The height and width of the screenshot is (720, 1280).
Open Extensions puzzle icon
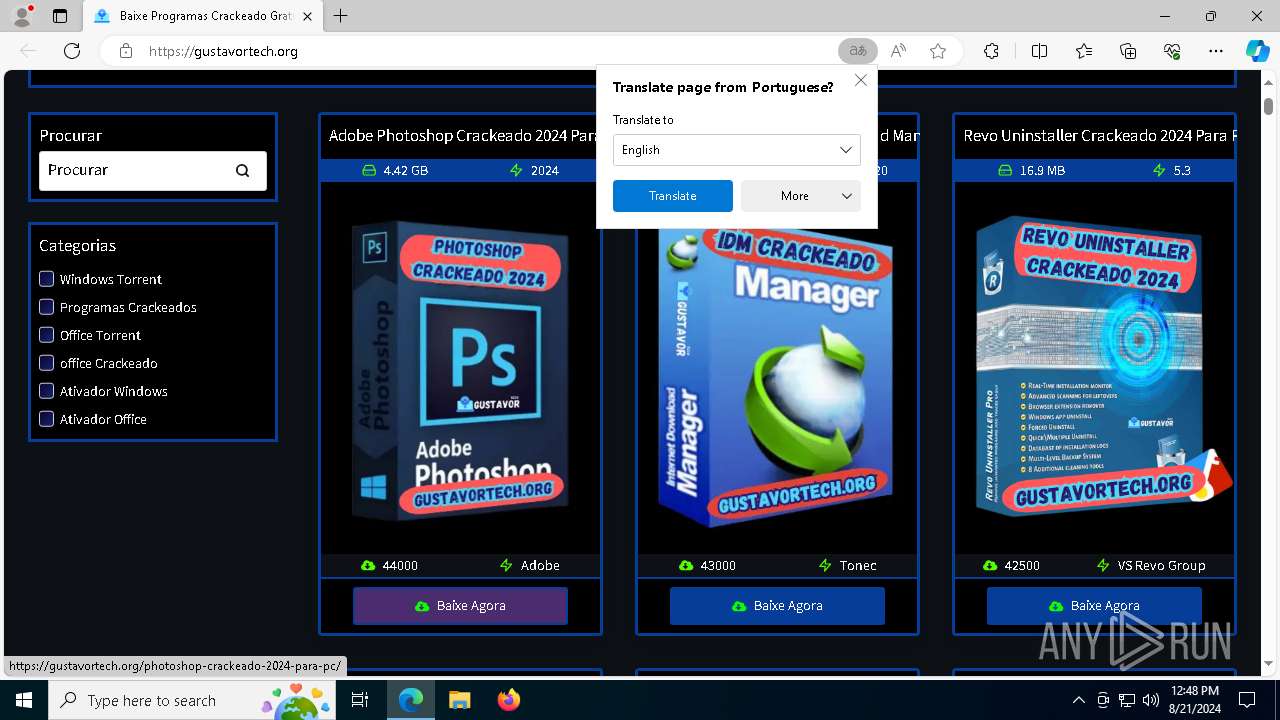click(991, 51)
